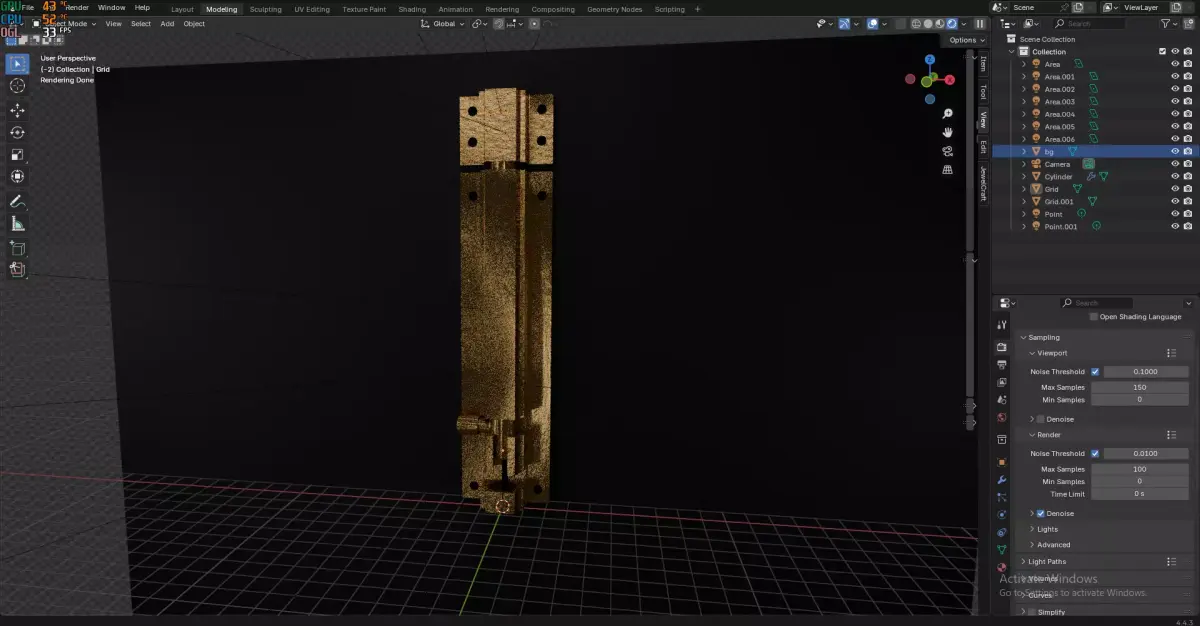Hide the Camera object in viewport
Image resolution: width=1200 pixels, height=626 pixels.
point(1175,164)
